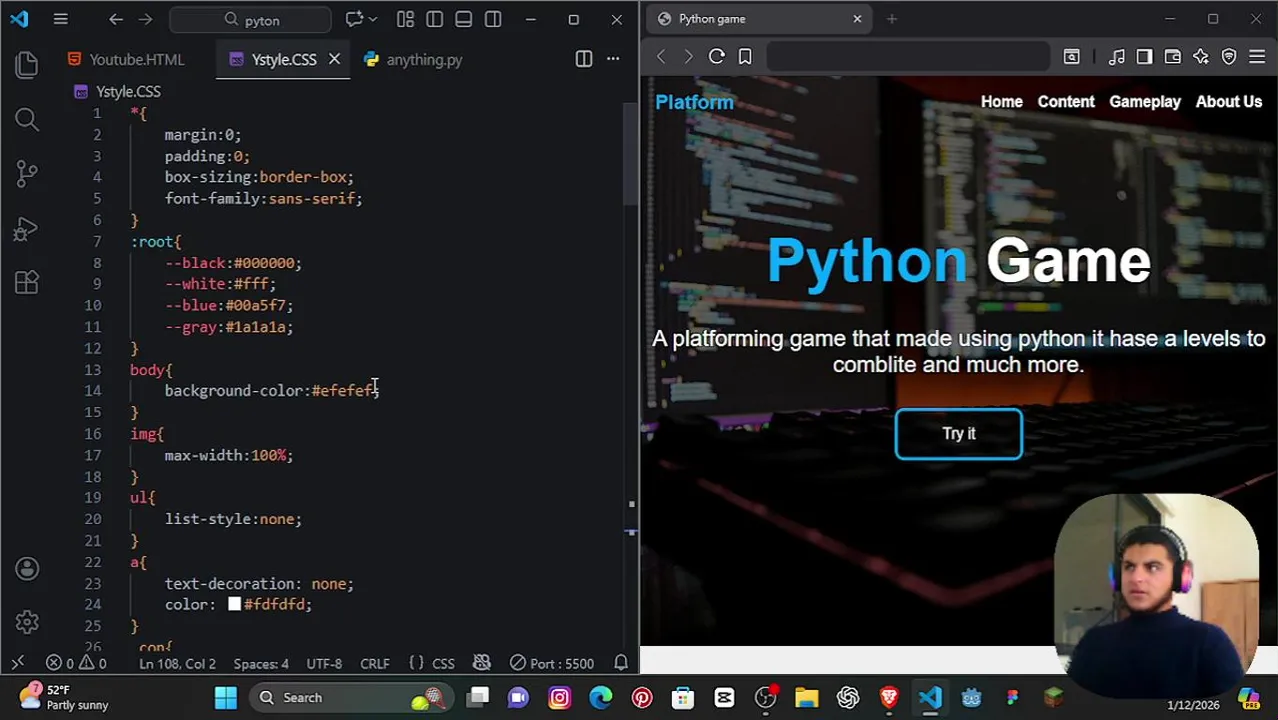Screen dimensions: 1278x720
Task: Toggle the primary side bar
Action: click(x=434, y=19)
